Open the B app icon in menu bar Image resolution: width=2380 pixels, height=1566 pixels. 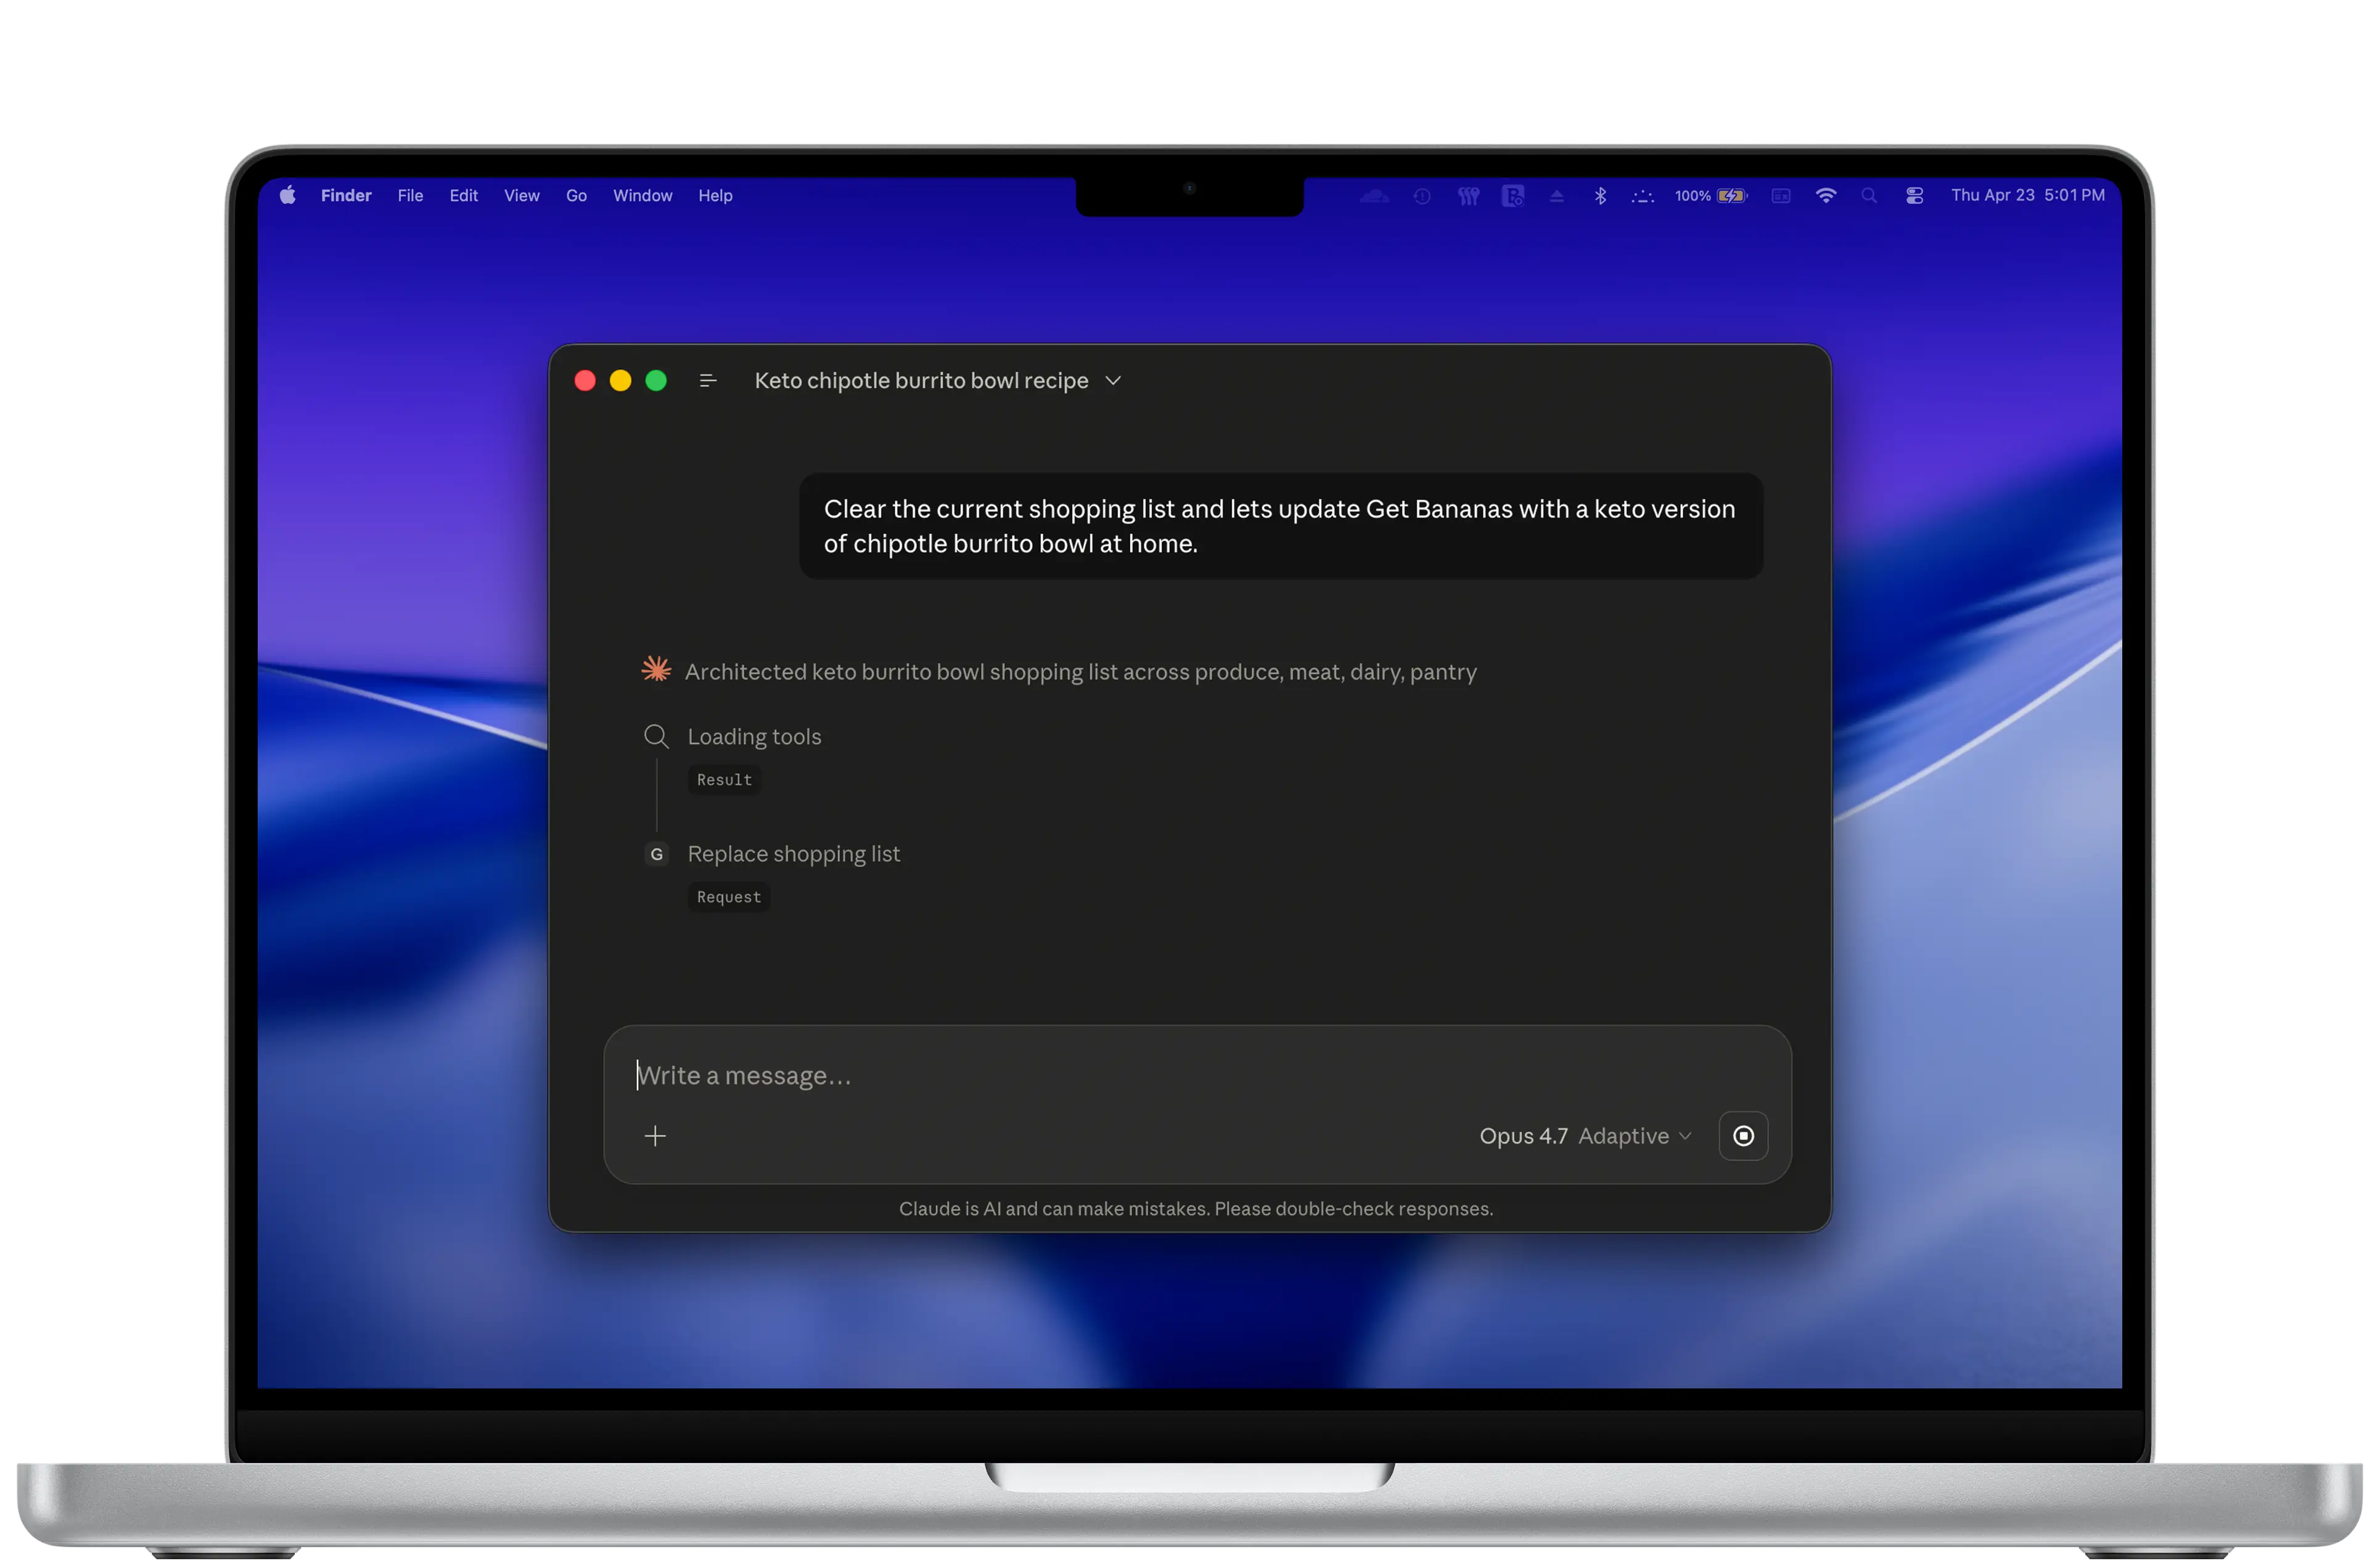1512,196
